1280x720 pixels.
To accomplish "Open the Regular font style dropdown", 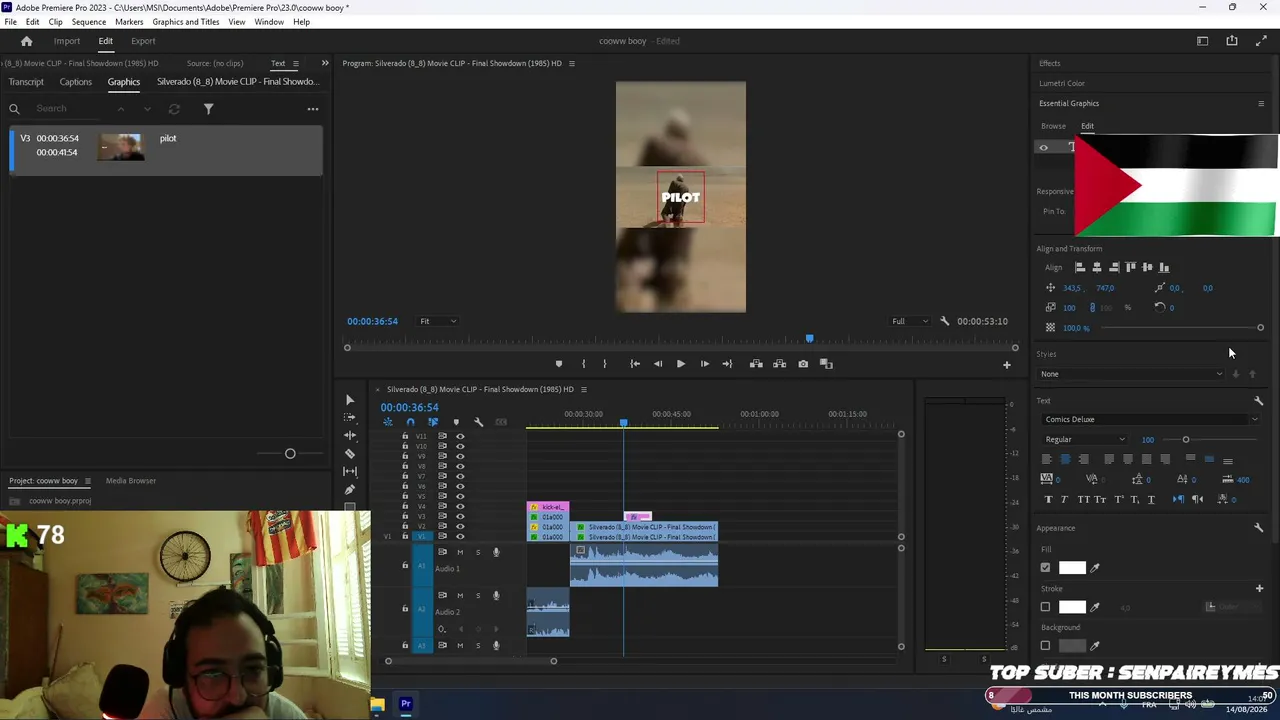I will (x=1084, y=440).
